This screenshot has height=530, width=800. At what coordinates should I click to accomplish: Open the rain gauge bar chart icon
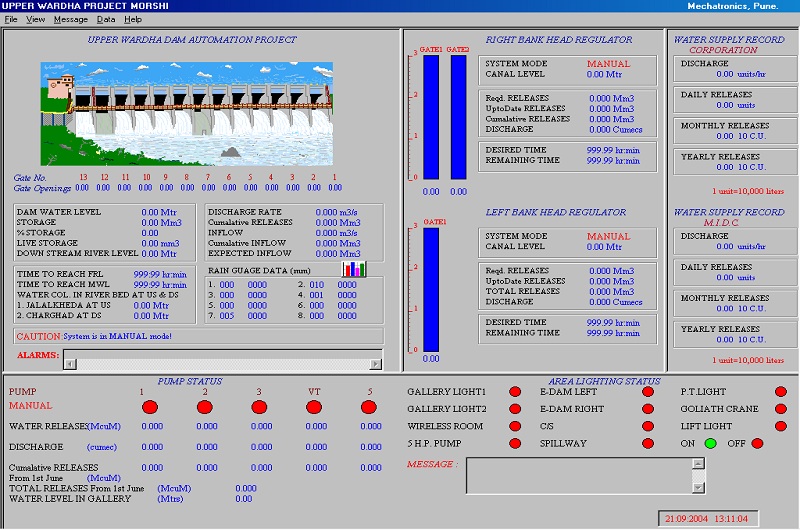355,269
